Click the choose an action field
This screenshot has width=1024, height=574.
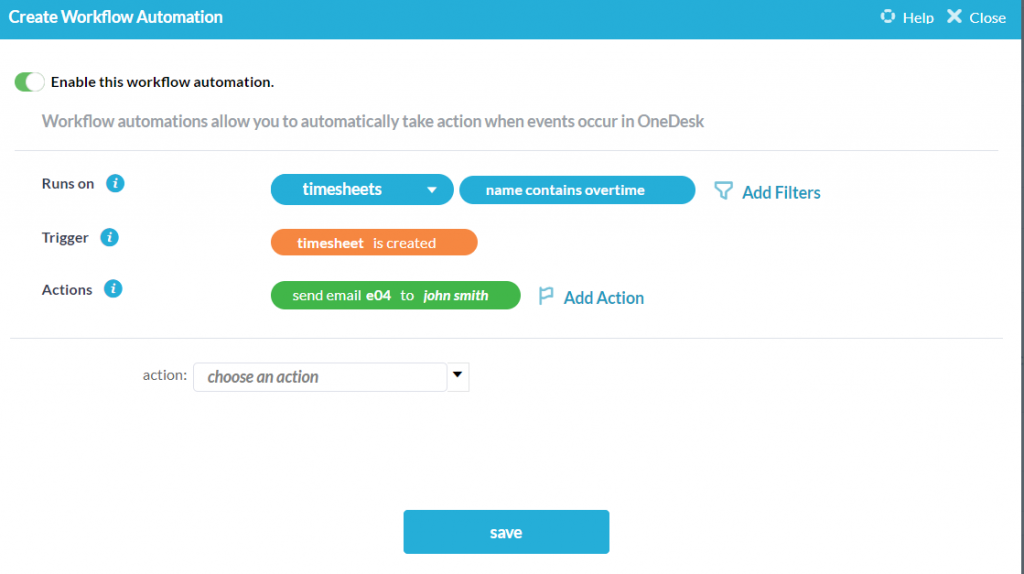[319, 377]
